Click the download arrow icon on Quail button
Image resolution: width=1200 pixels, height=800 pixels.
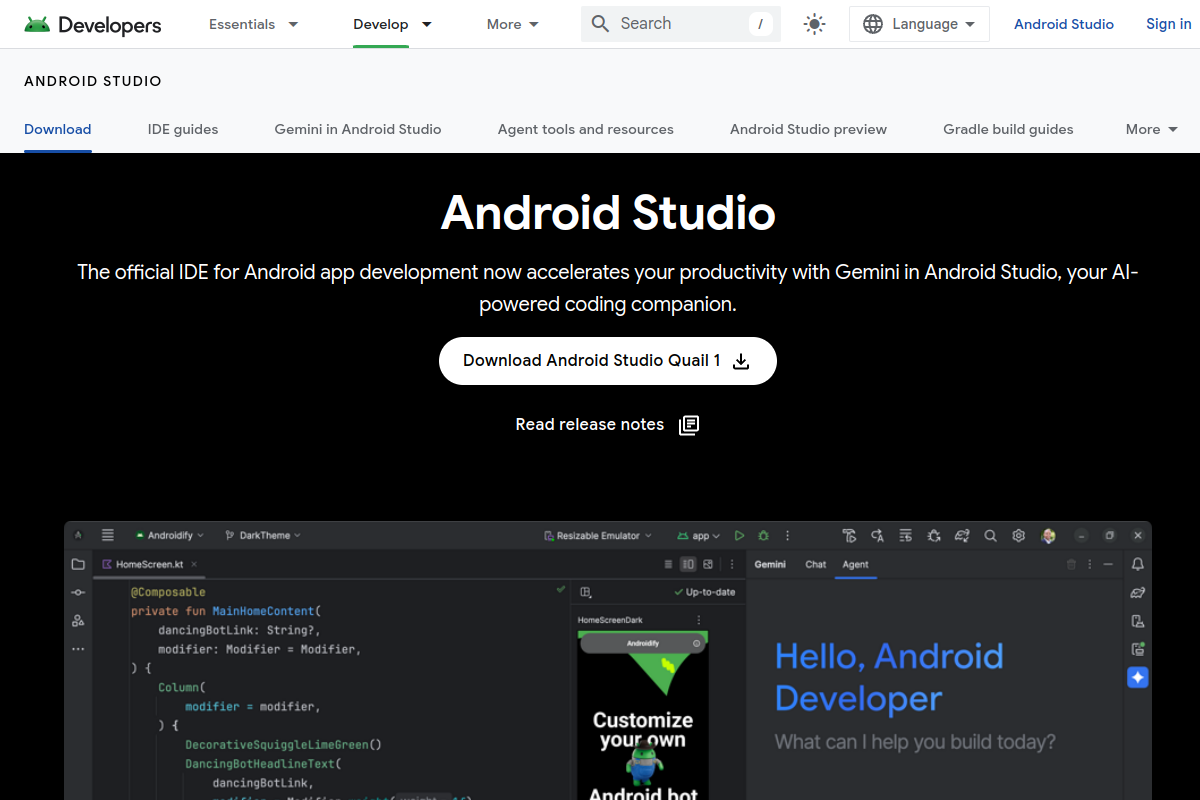pyautogui.click(x=741, y=361)
